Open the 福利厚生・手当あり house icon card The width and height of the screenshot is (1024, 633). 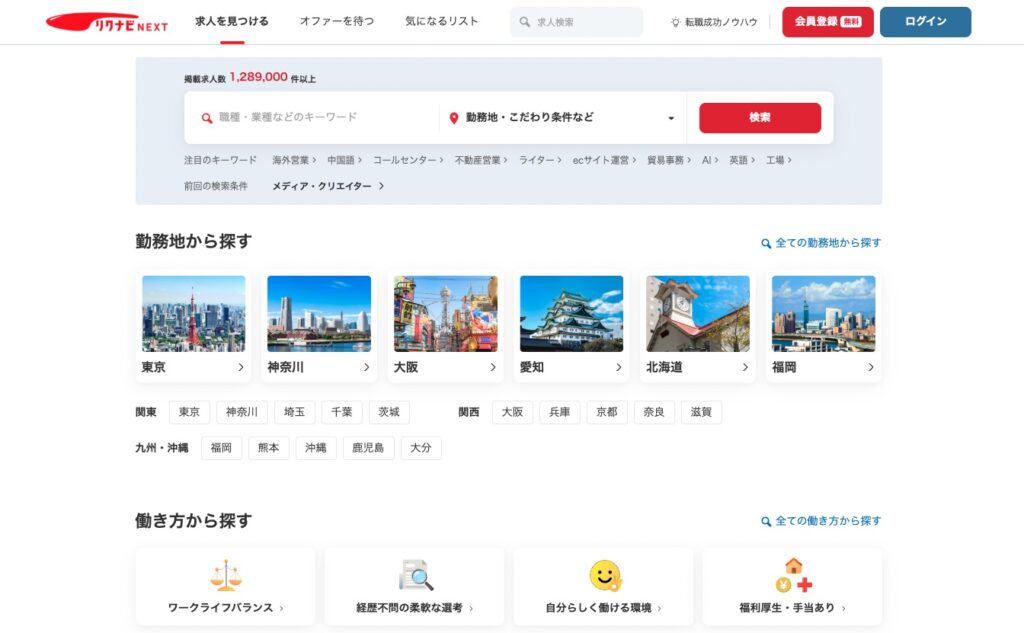click(x=793, y=575)
